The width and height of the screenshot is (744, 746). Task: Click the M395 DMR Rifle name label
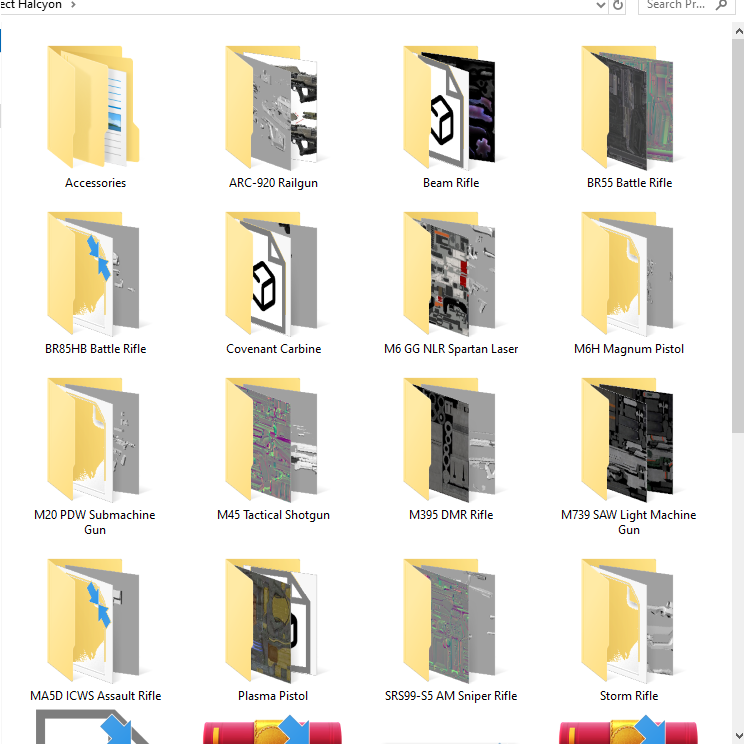coord(451,515)
